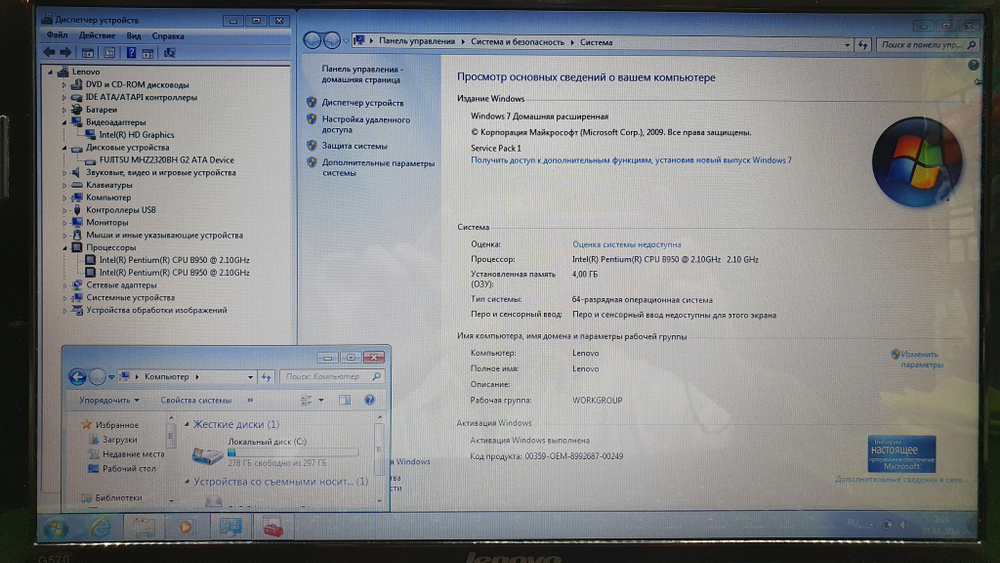Open Настройка удаленного доступа link

click(x=366, y=124)
